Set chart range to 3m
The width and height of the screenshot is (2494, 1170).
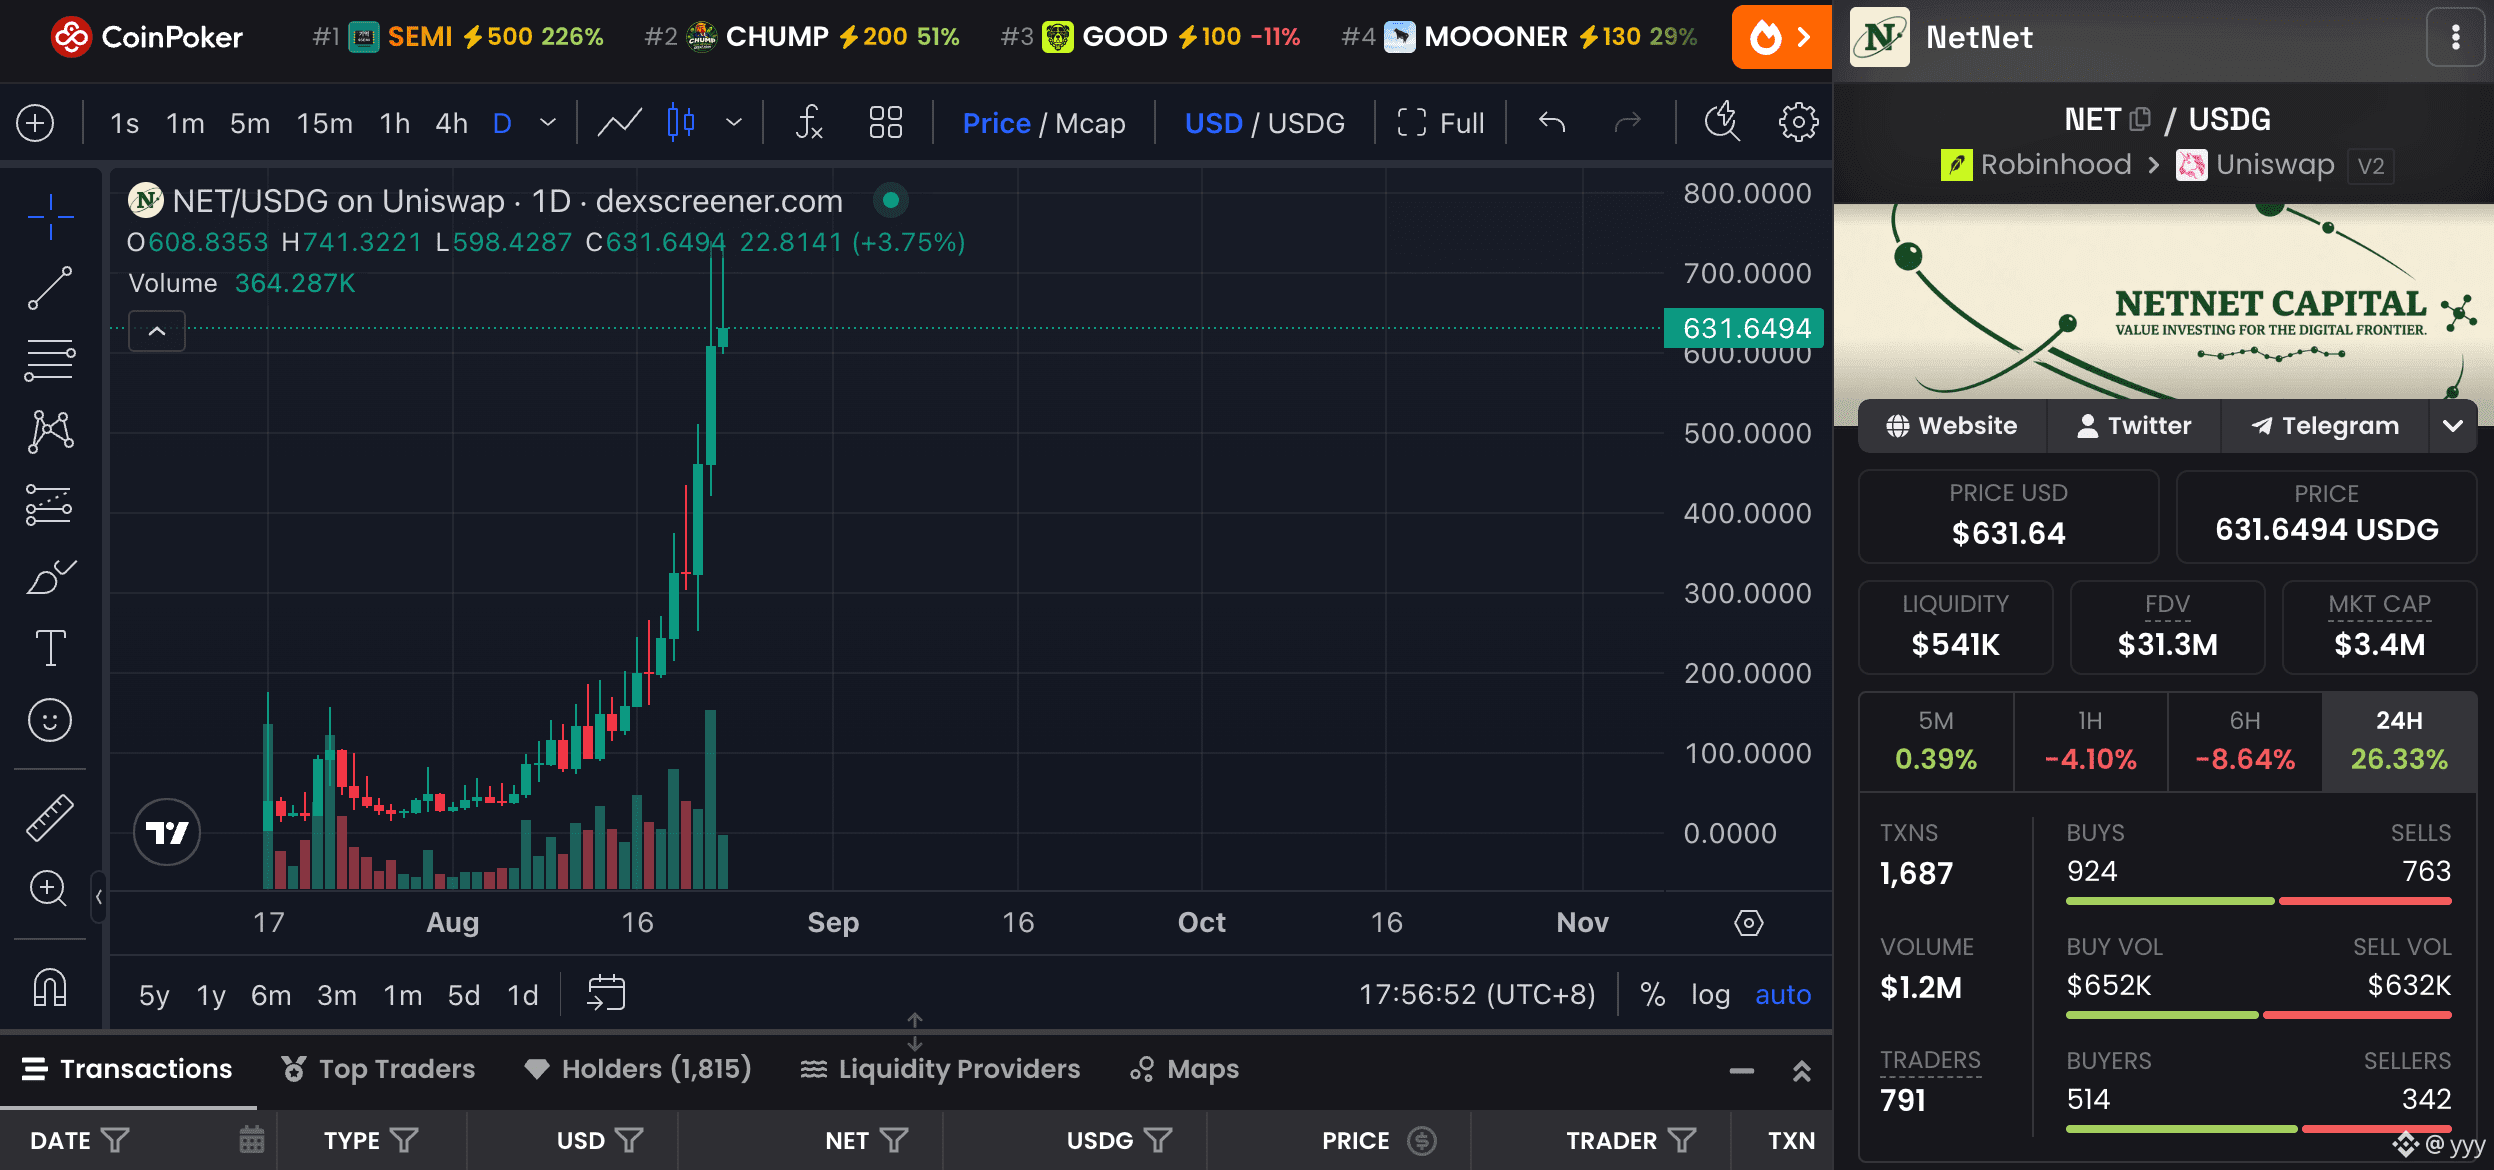click(x=337, y=995)
